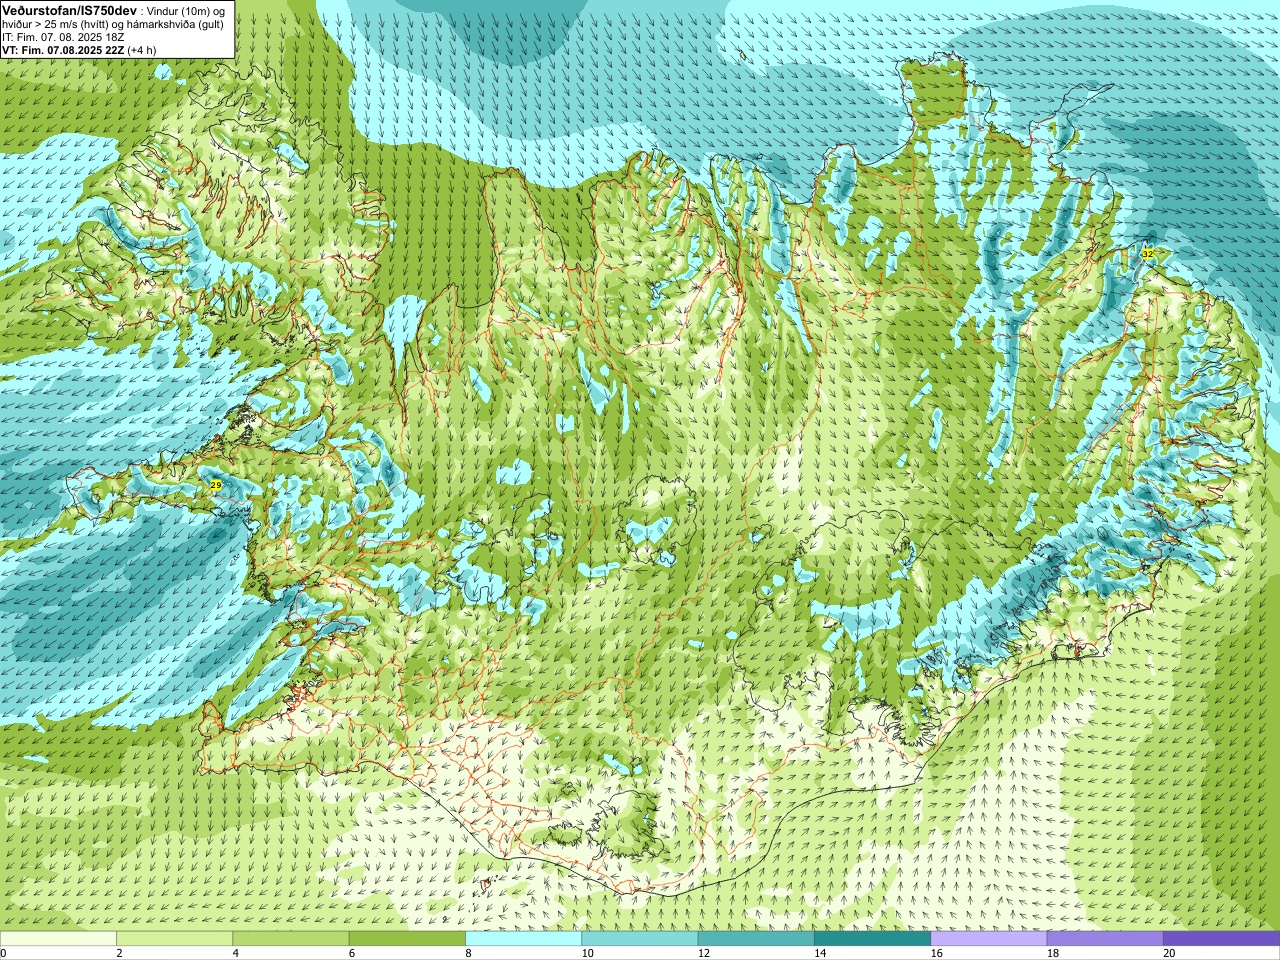Click the Veðurstofan/IS750dev title text
Image resolution: width=1280 pixels, height=960 pixels.
tap(69, 9)
